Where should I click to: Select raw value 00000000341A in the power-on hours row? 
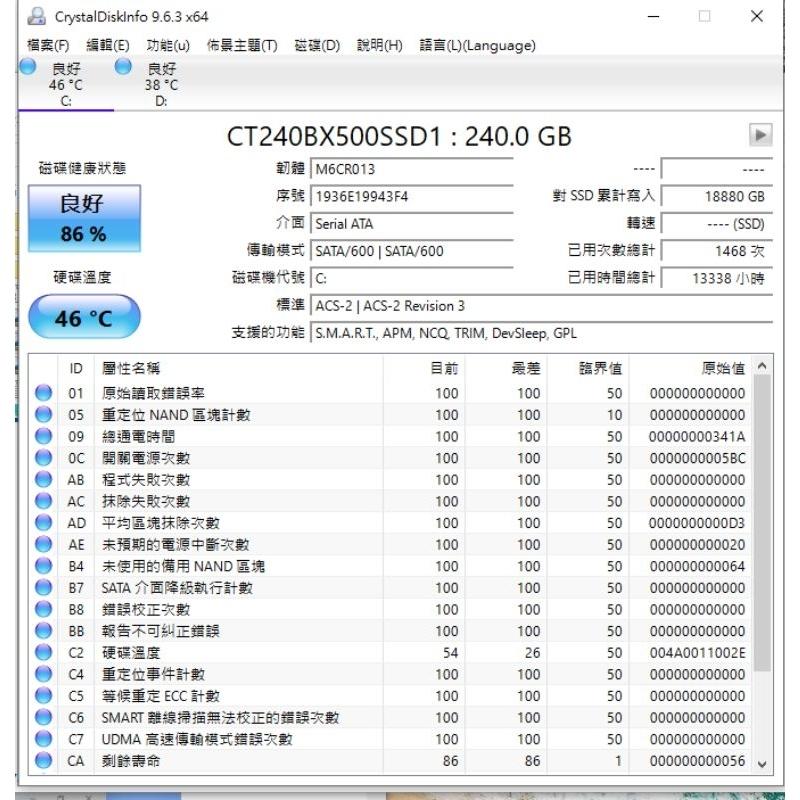click(x=697, y=437)
